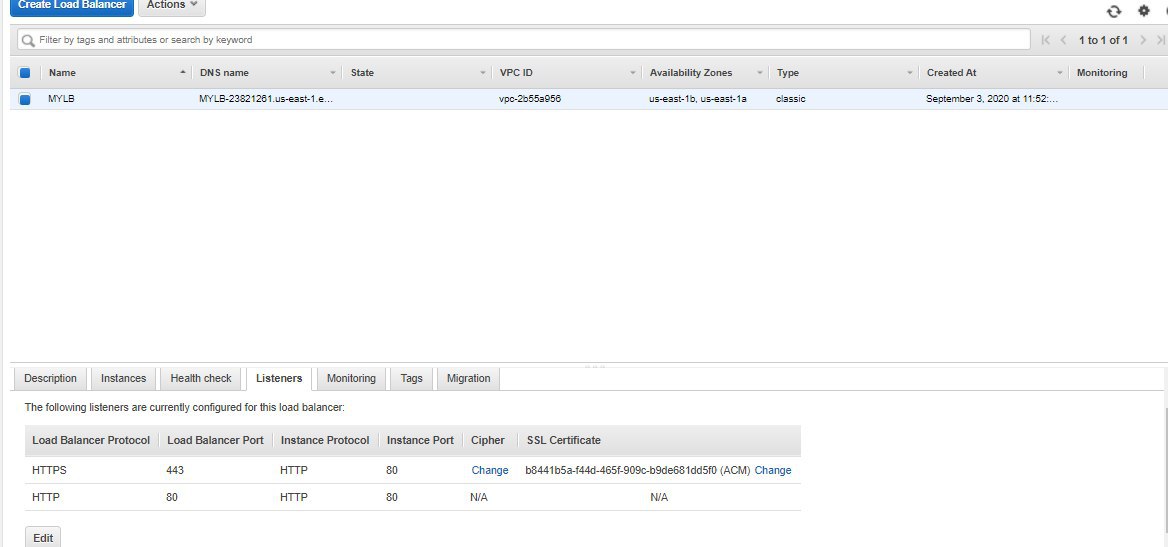1168x547 pixels.
Task: Go to first page arrow icon
Action: 1046,40
